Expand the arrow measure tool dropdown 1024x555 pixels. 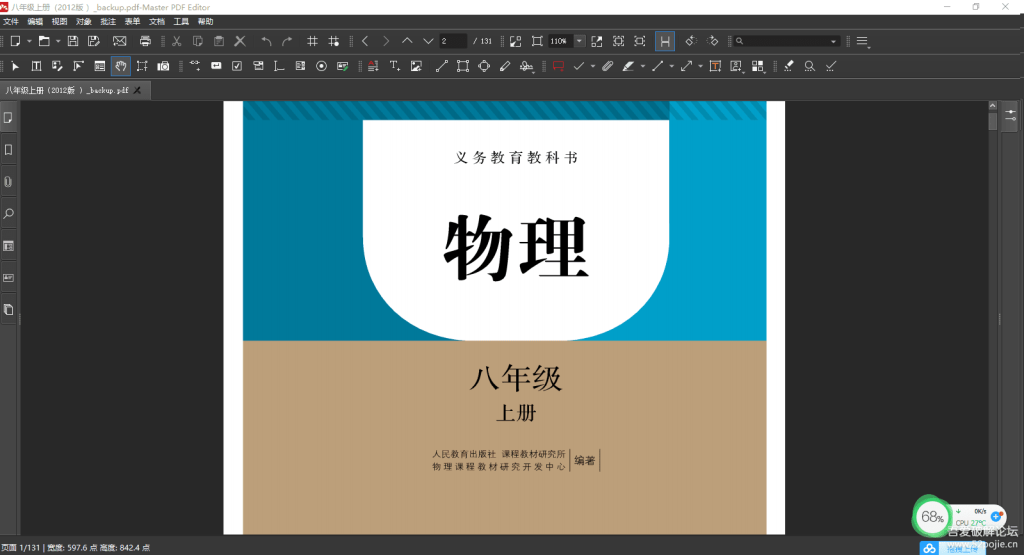[x=700, y=66]
